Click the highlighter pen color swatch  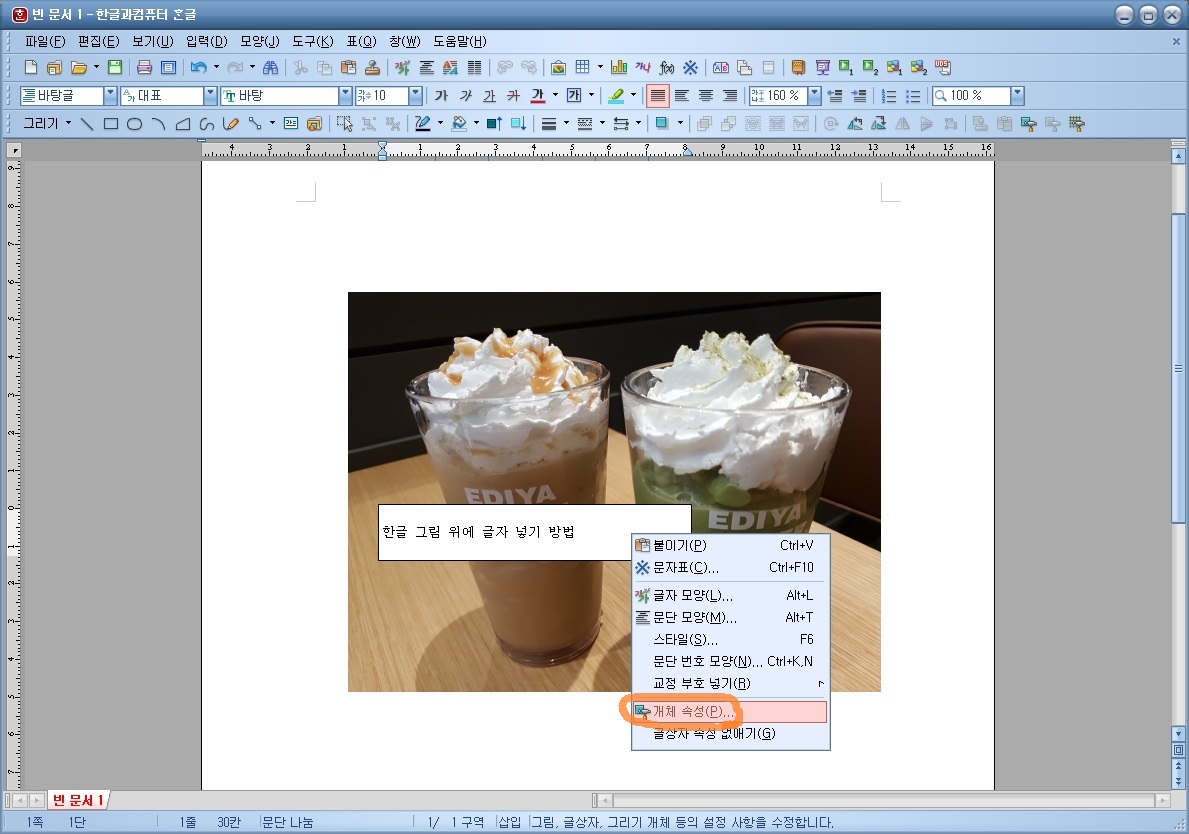click(x=616, y=96)
